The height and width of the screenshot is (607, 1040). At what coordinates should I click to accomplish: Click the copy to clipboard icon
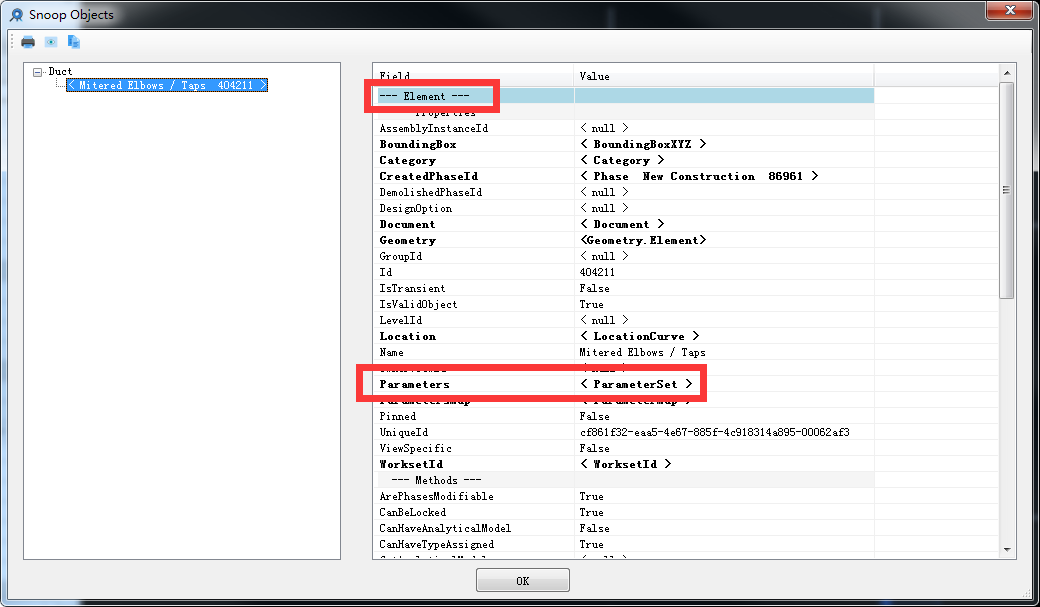click(74, 42)
